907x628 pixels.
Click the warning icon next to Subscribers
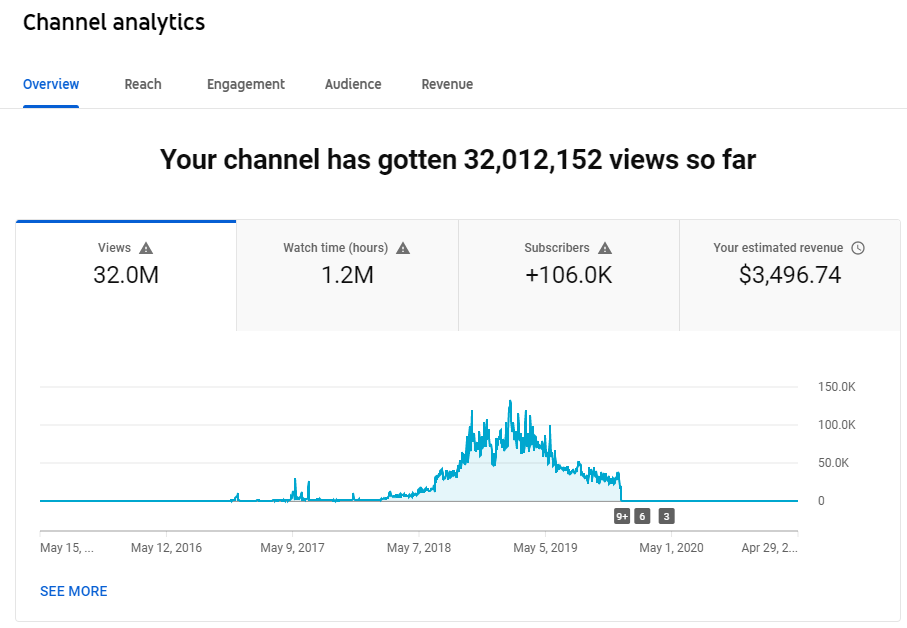[x=604, y=248]
